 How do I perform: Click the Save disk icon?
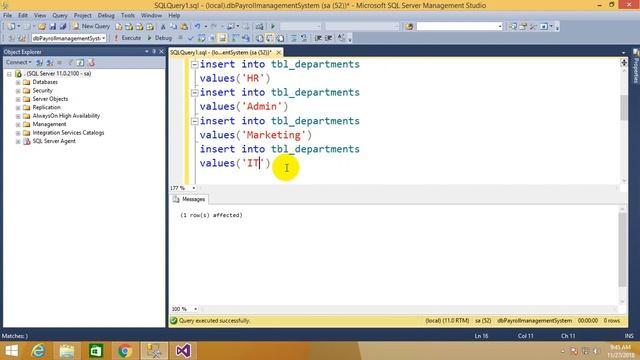coord(53,27)
